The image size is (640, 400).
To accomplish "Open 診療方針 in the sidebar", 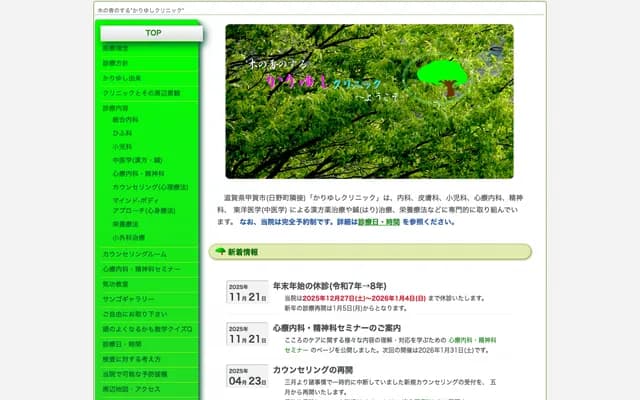I will point(115,63).
